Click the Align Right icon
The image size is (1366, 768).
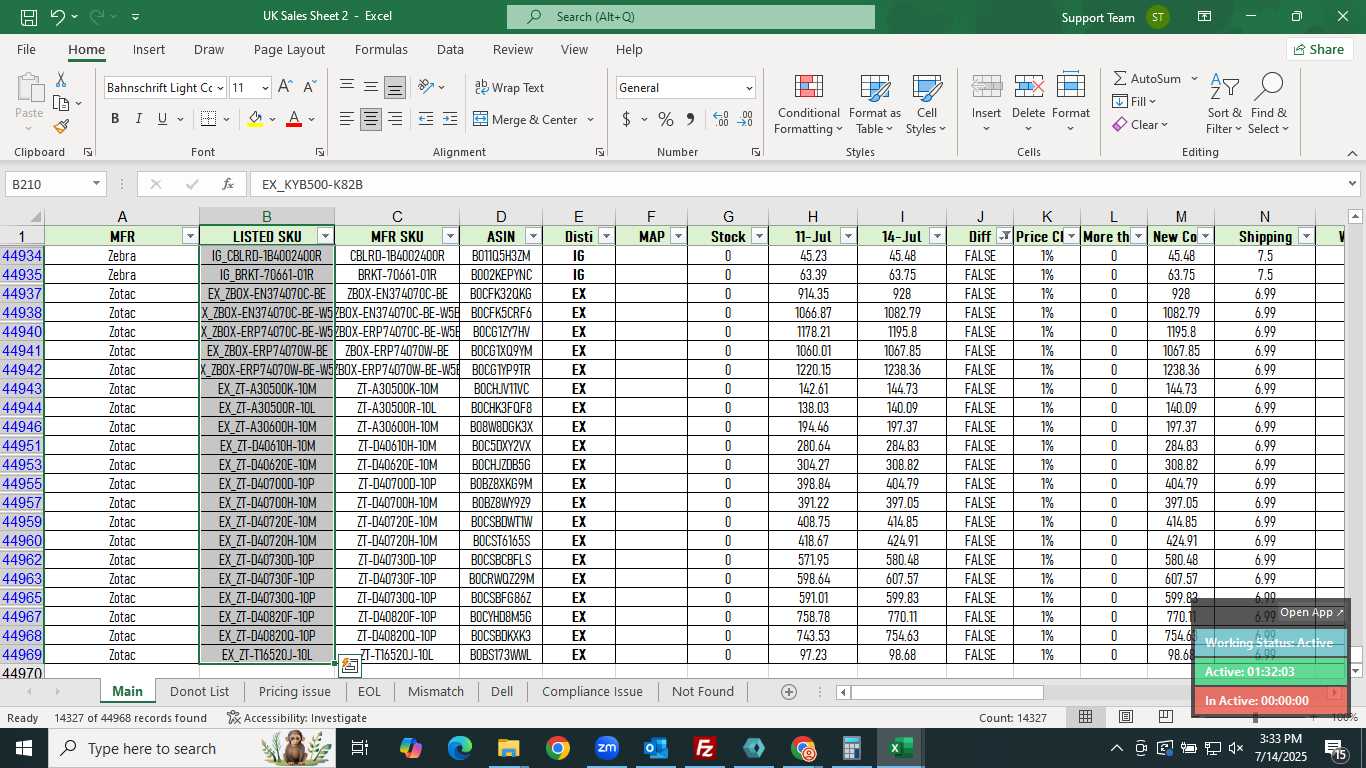(395, 119)
